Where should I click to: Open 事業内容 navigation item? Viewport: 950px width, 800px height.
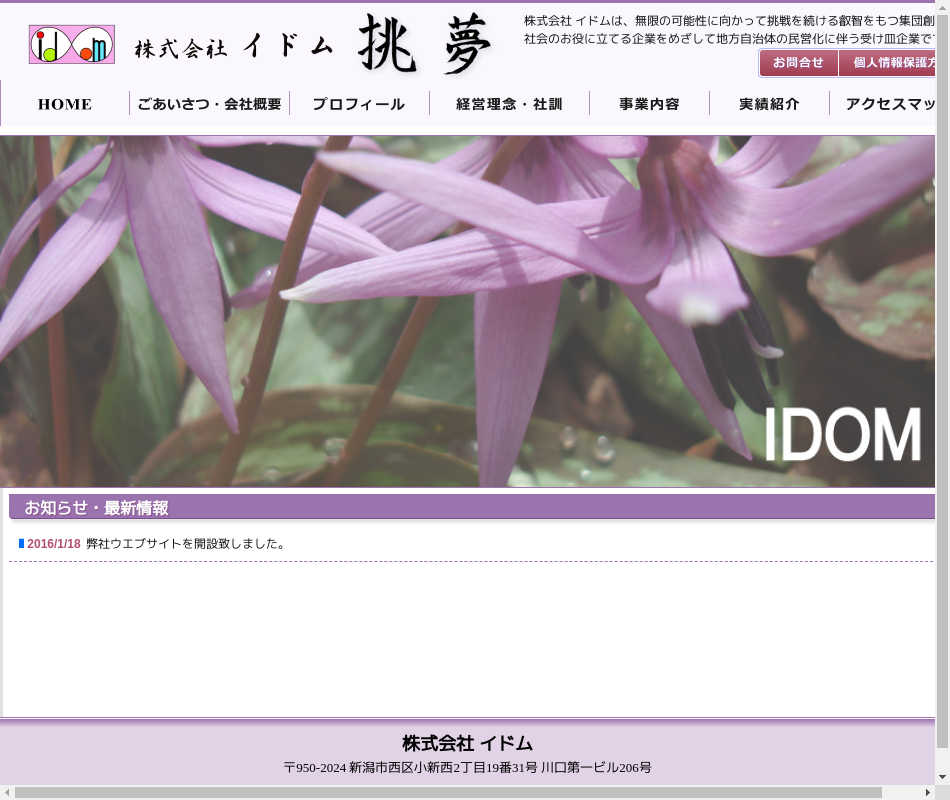pyautogui.click(x=649, y=104)
